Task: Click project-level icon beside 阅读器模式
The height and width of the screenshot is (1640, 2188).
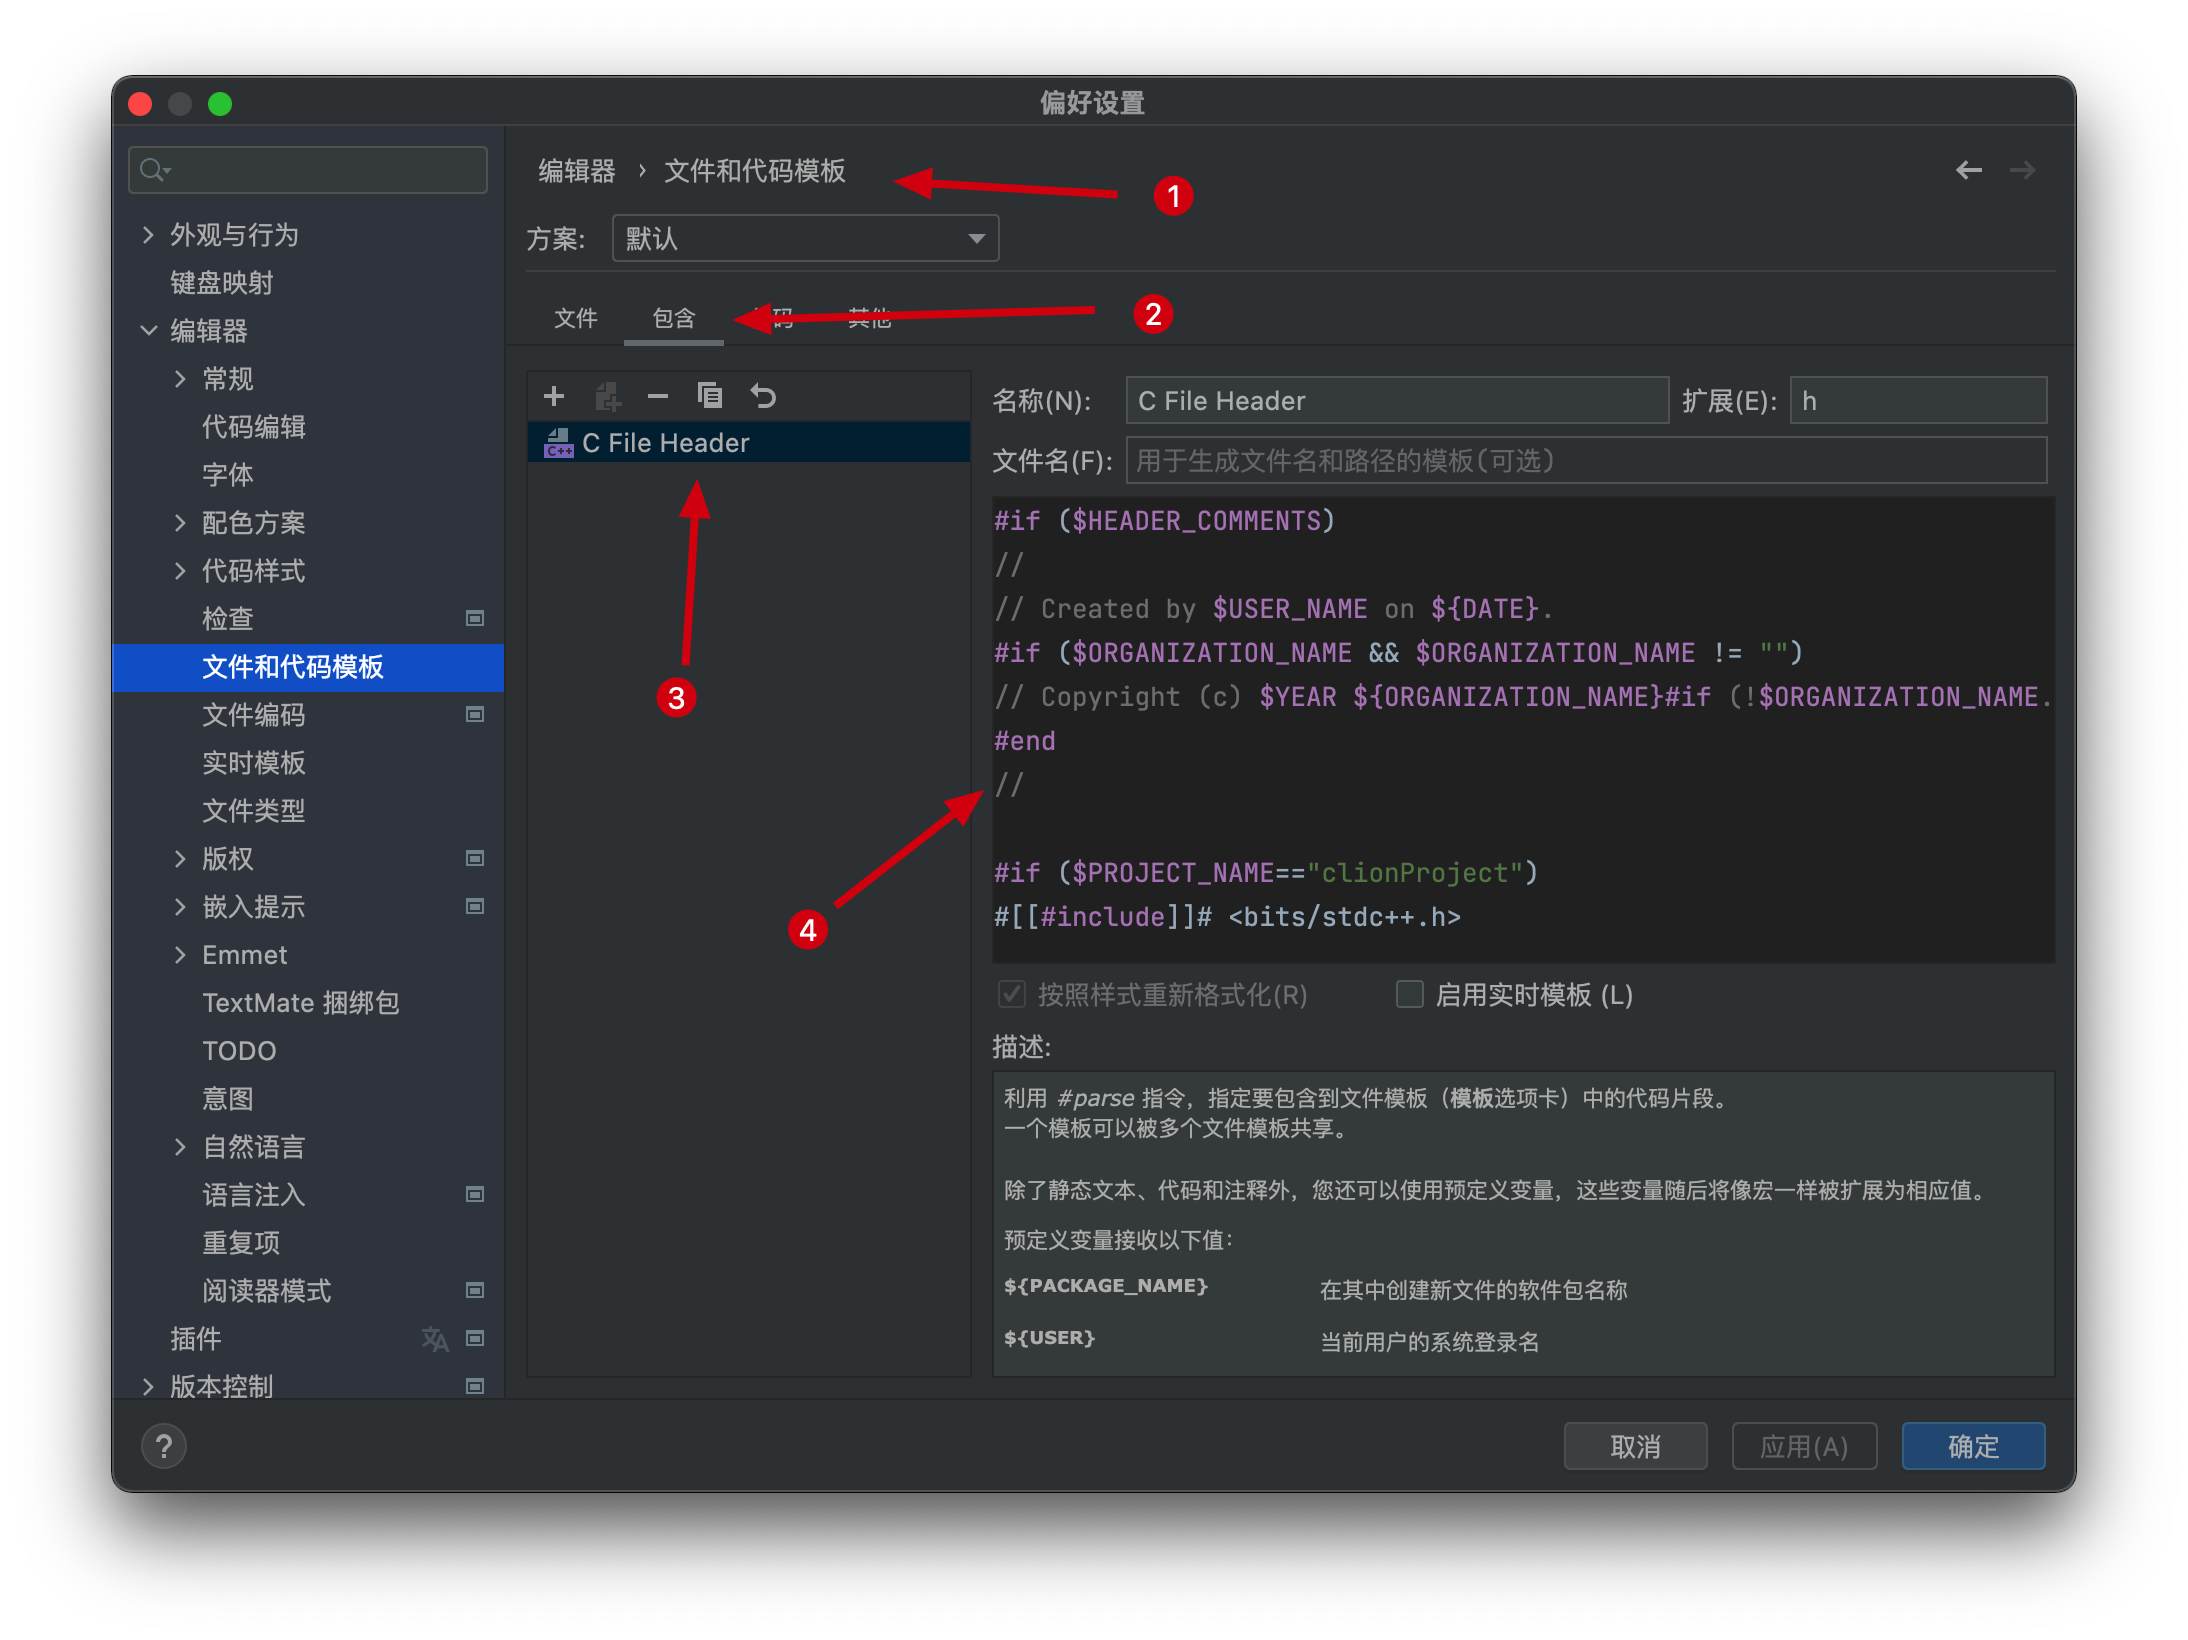Action: click(x=475, y=1290)
